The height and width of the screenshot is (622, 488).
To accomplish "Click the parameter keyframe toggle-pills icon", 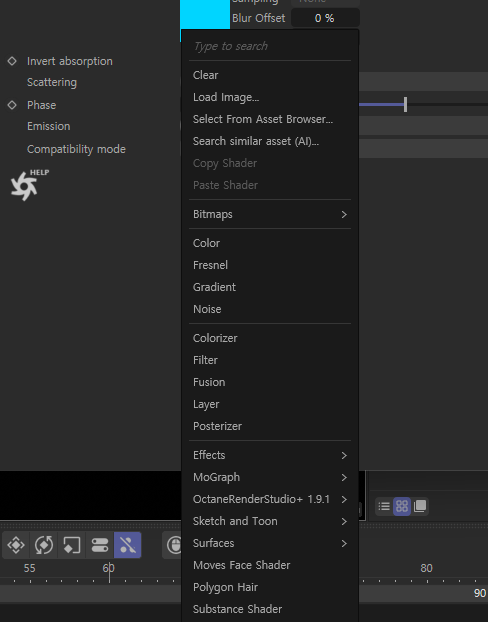I will [100, 545].
